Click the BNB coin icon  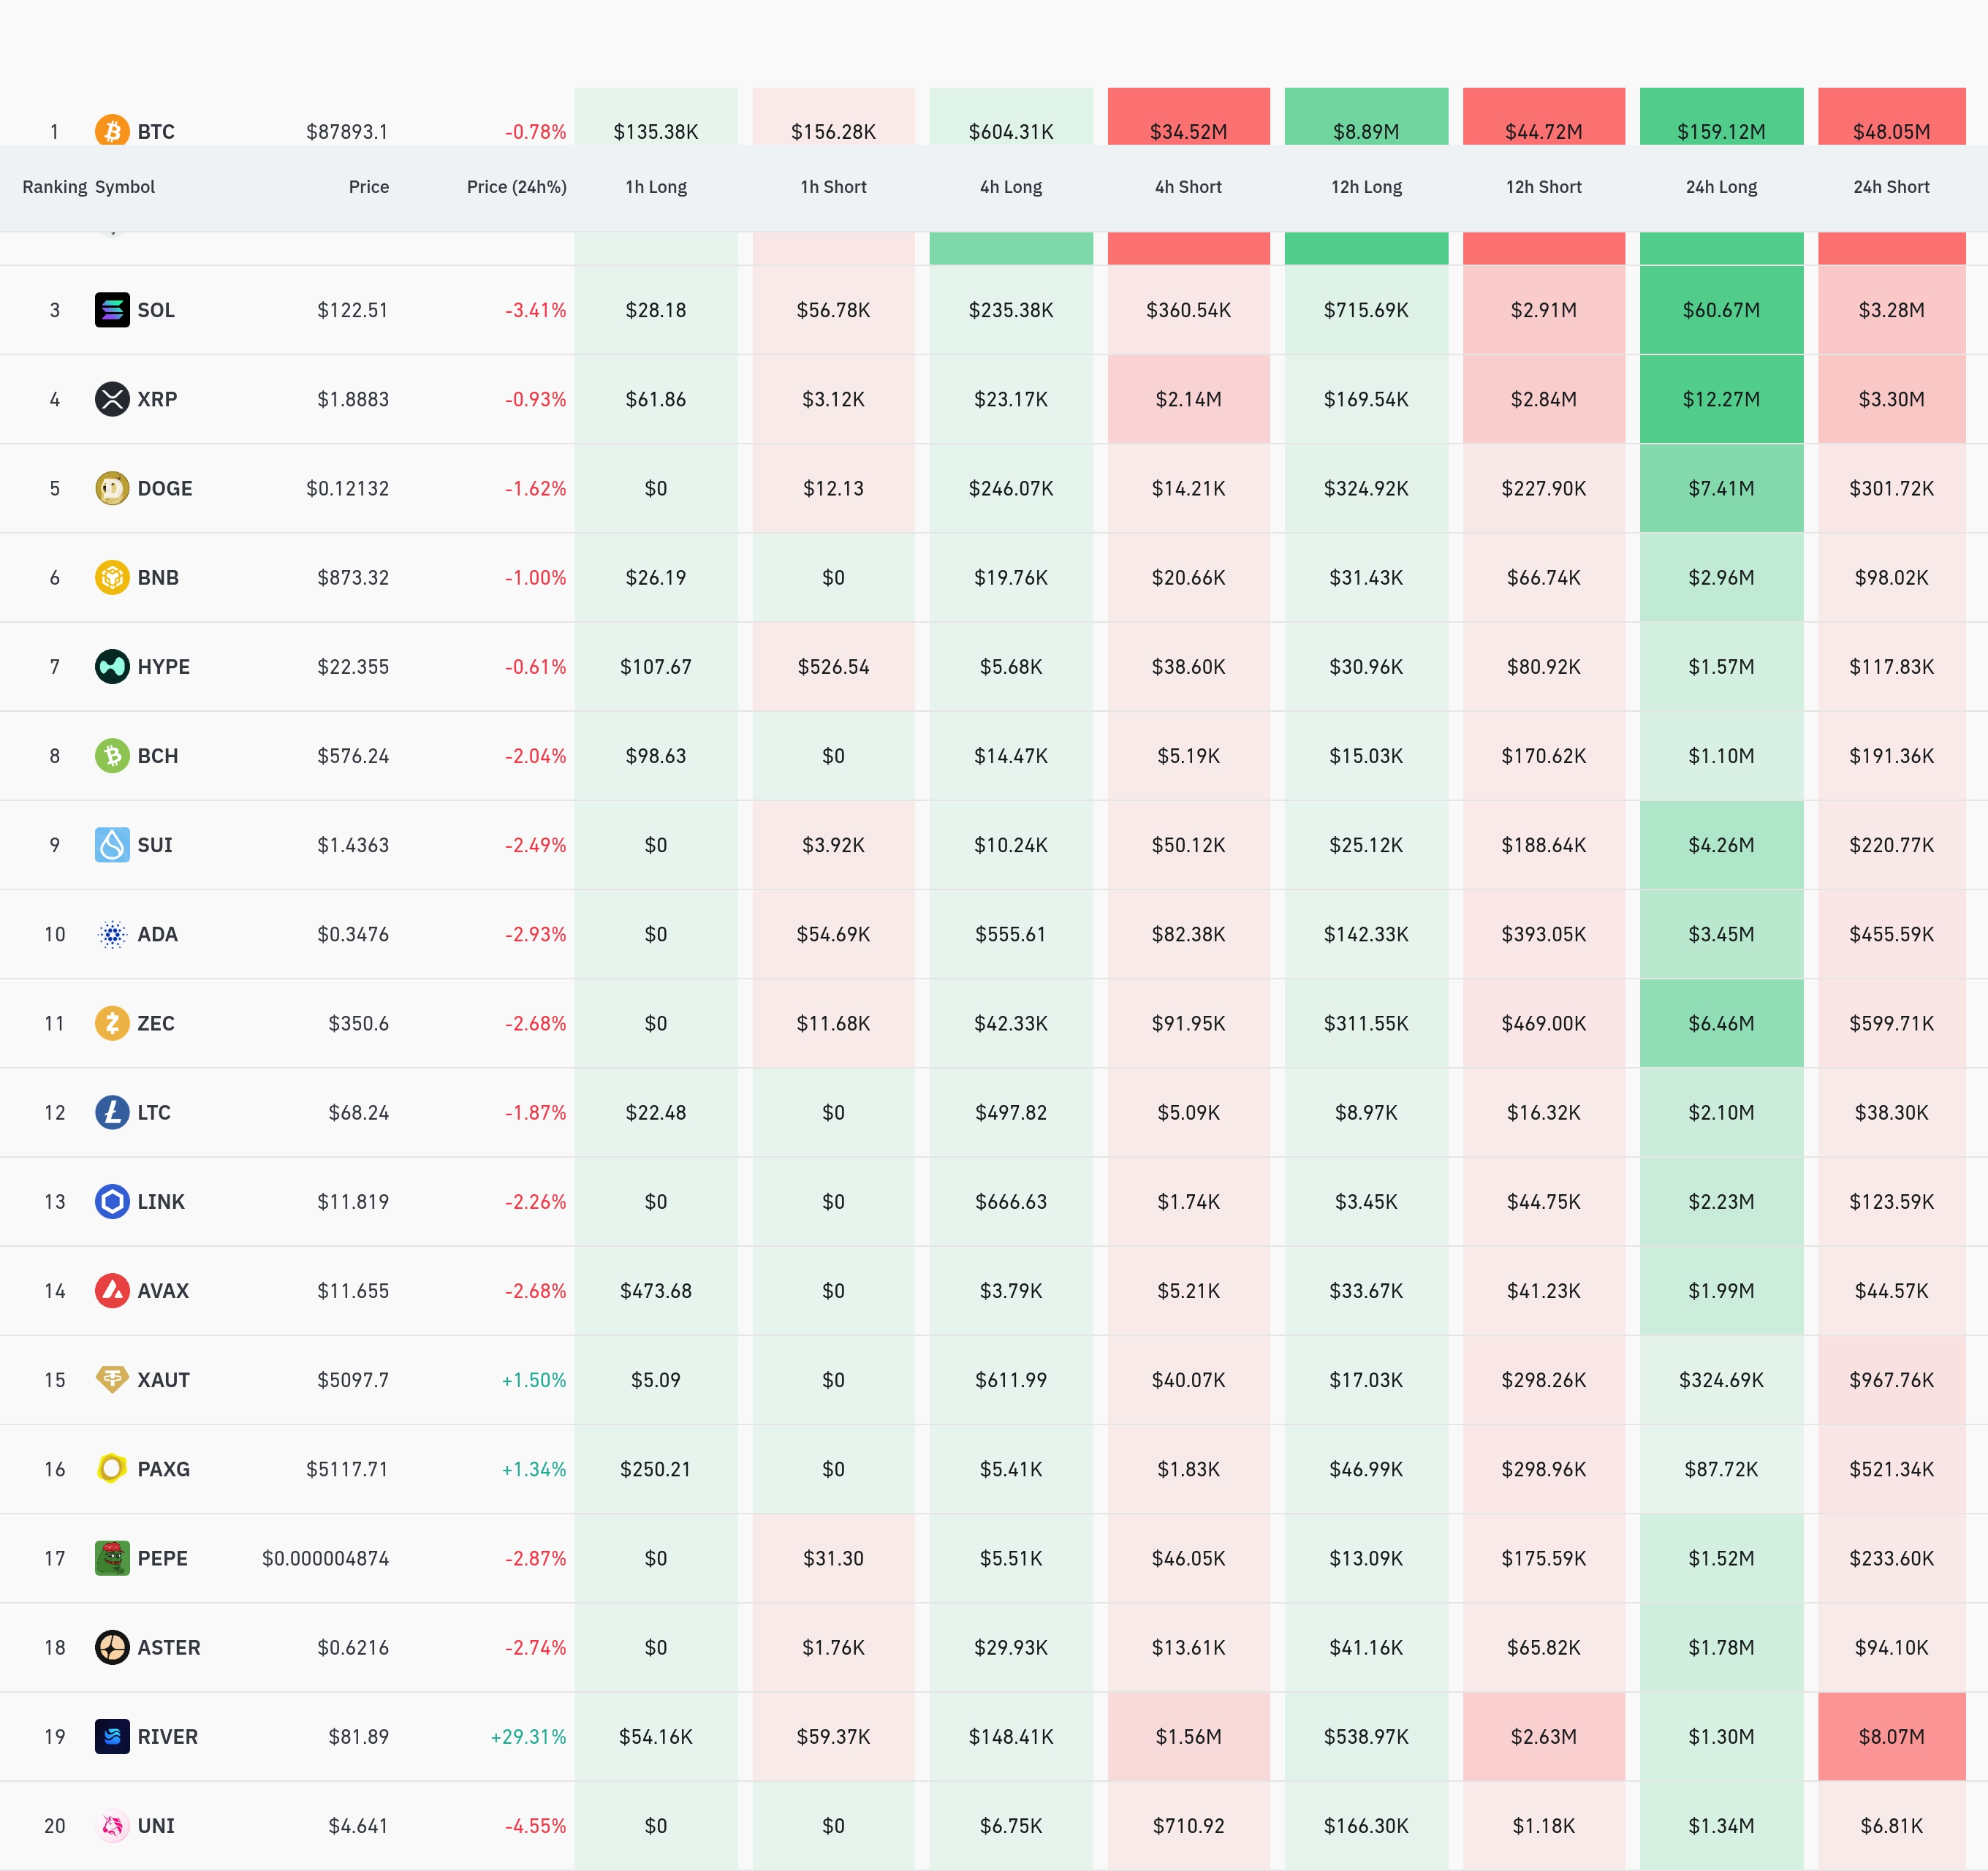(x=112, y=577)
